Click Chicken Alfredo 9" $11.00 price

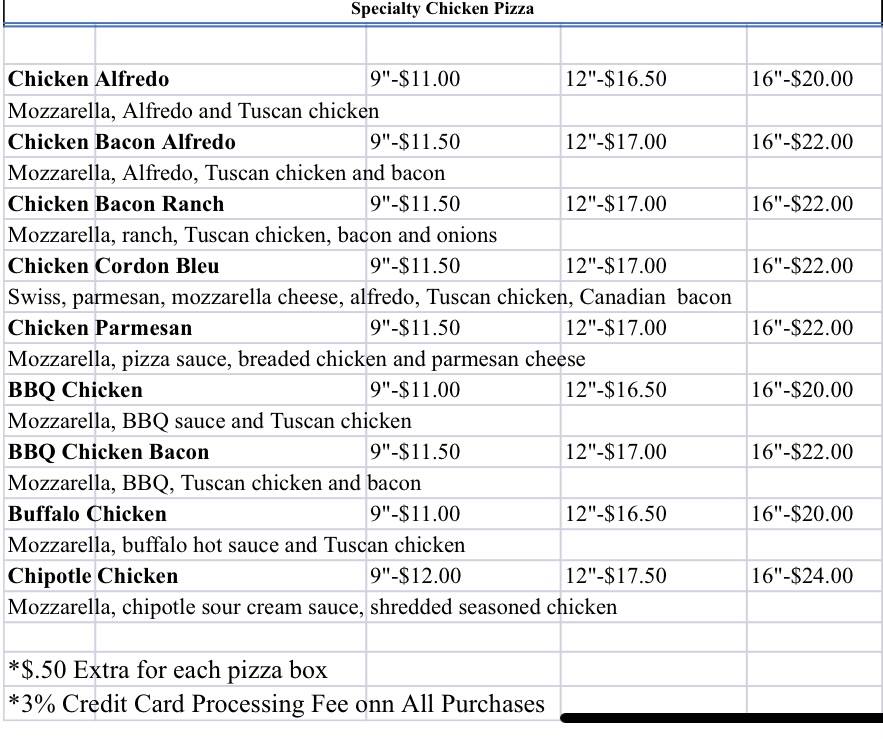[415, 79]
